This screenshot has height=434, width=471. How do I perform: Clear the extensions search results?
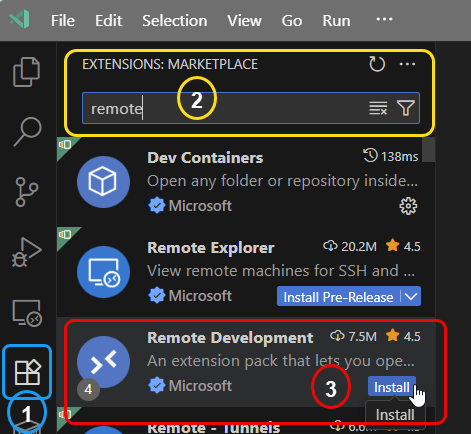point(378,108)
